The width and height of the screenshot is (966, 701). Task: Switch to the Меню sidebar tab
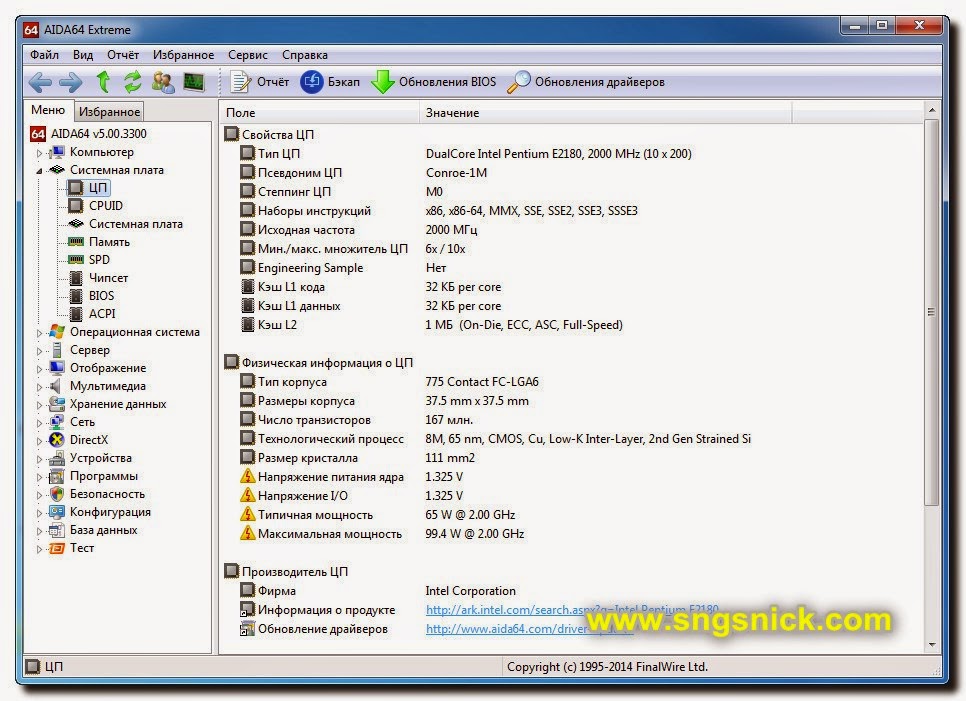pos(48,110)
